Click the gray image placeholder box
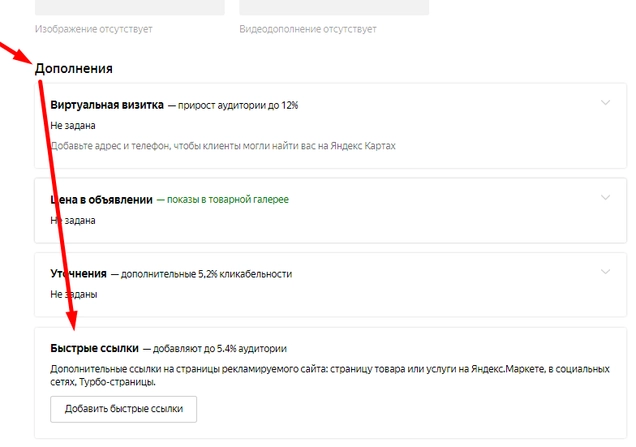 click(130, 7)
